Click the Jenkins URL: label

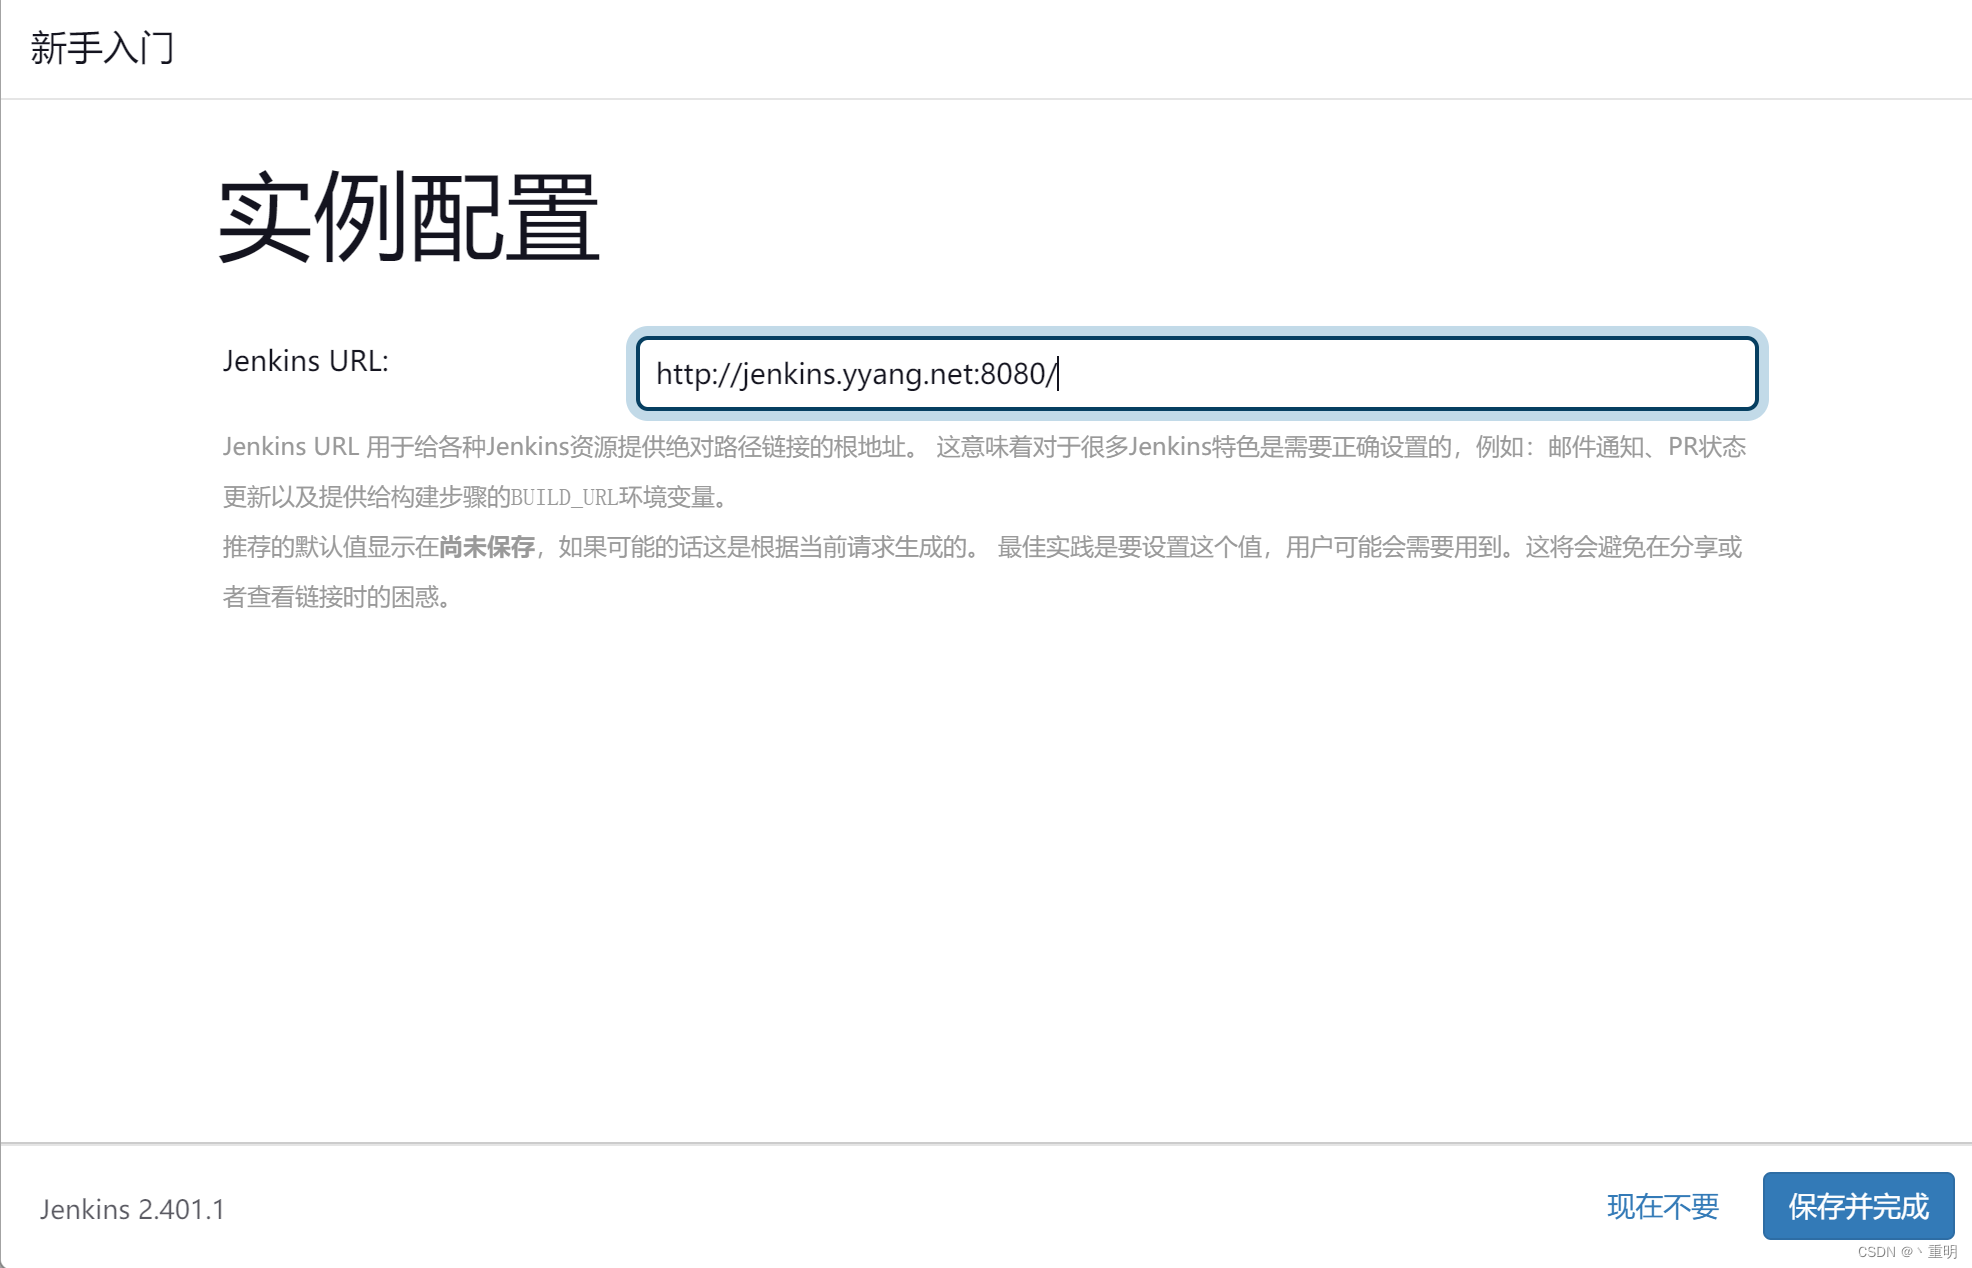(x=305, y=361)
